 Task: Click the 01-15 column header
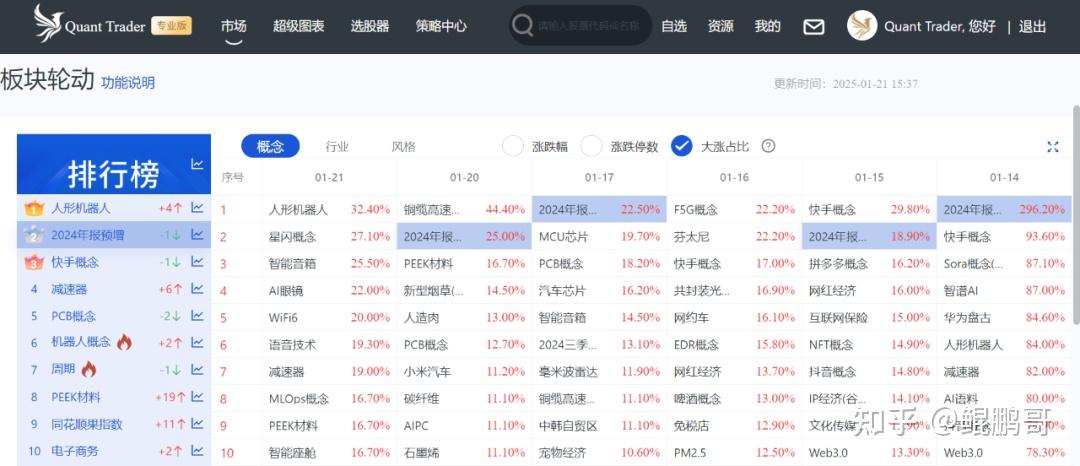click(x=869, y=178)
